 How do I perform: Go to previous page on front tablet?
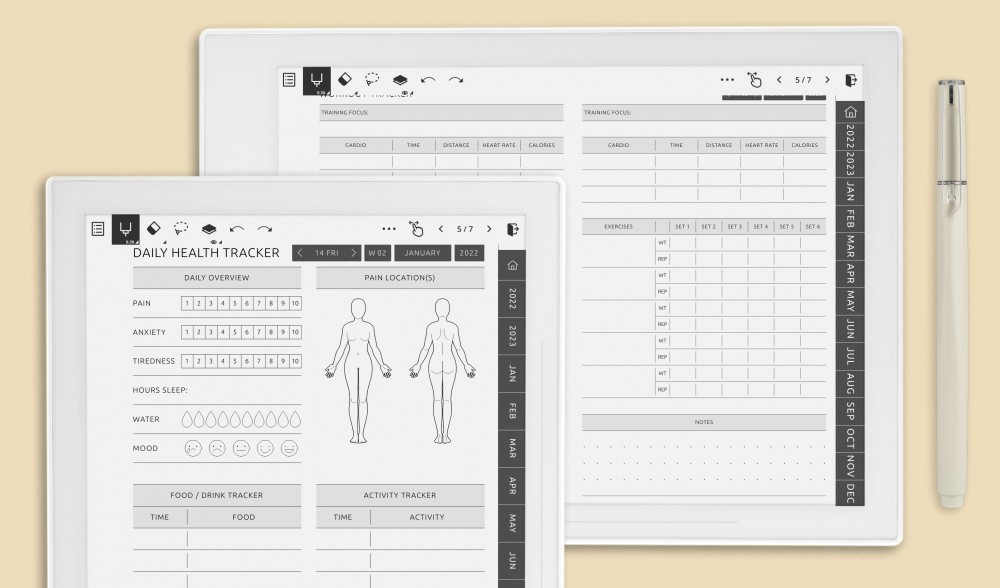(441, 229)
